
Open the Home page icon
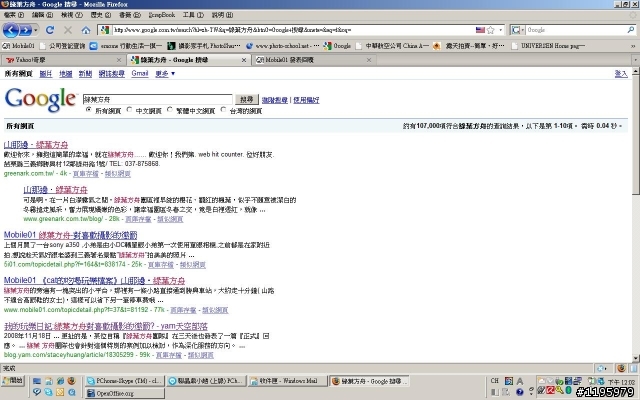click(x=86, y=30)
